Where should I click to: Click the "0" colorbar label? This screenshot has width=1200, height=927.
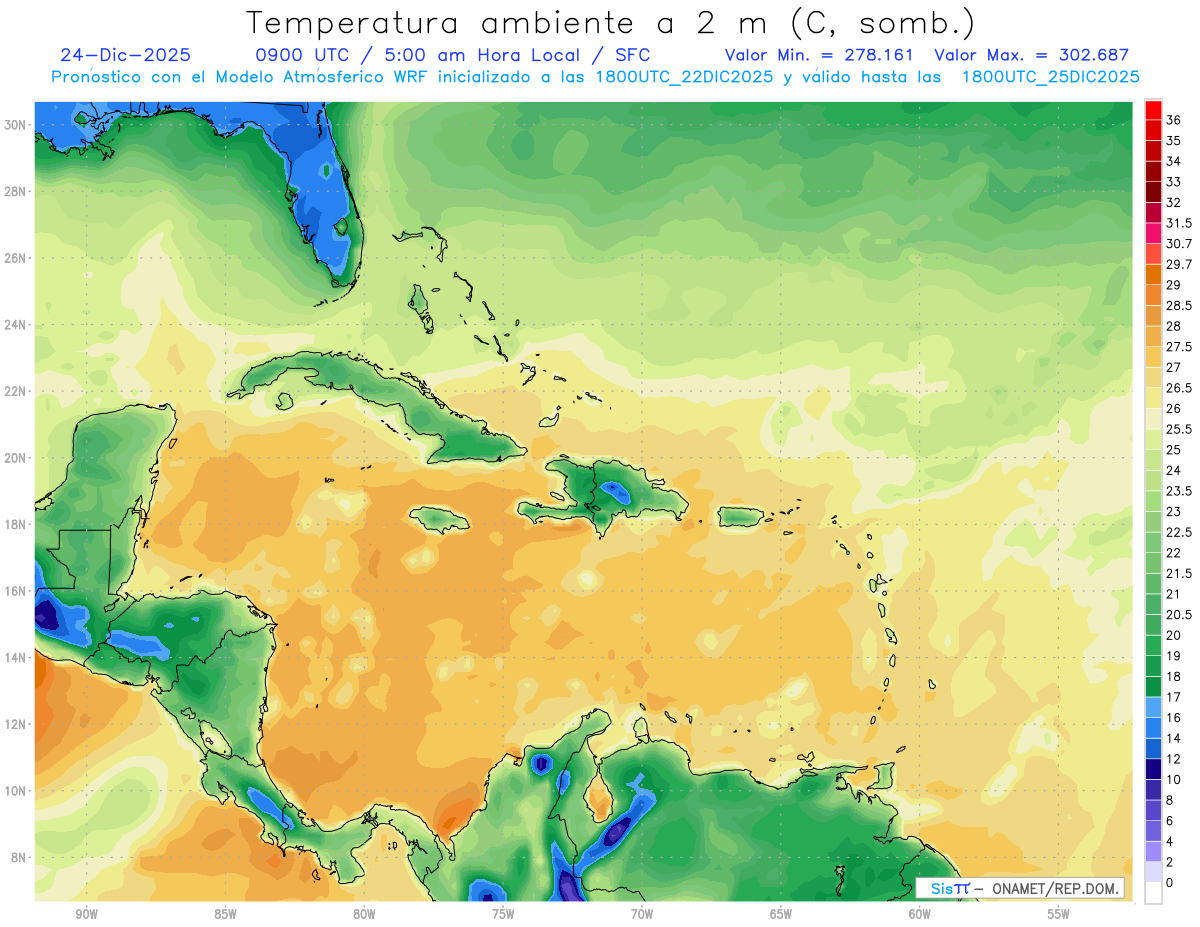point(1170,883)
